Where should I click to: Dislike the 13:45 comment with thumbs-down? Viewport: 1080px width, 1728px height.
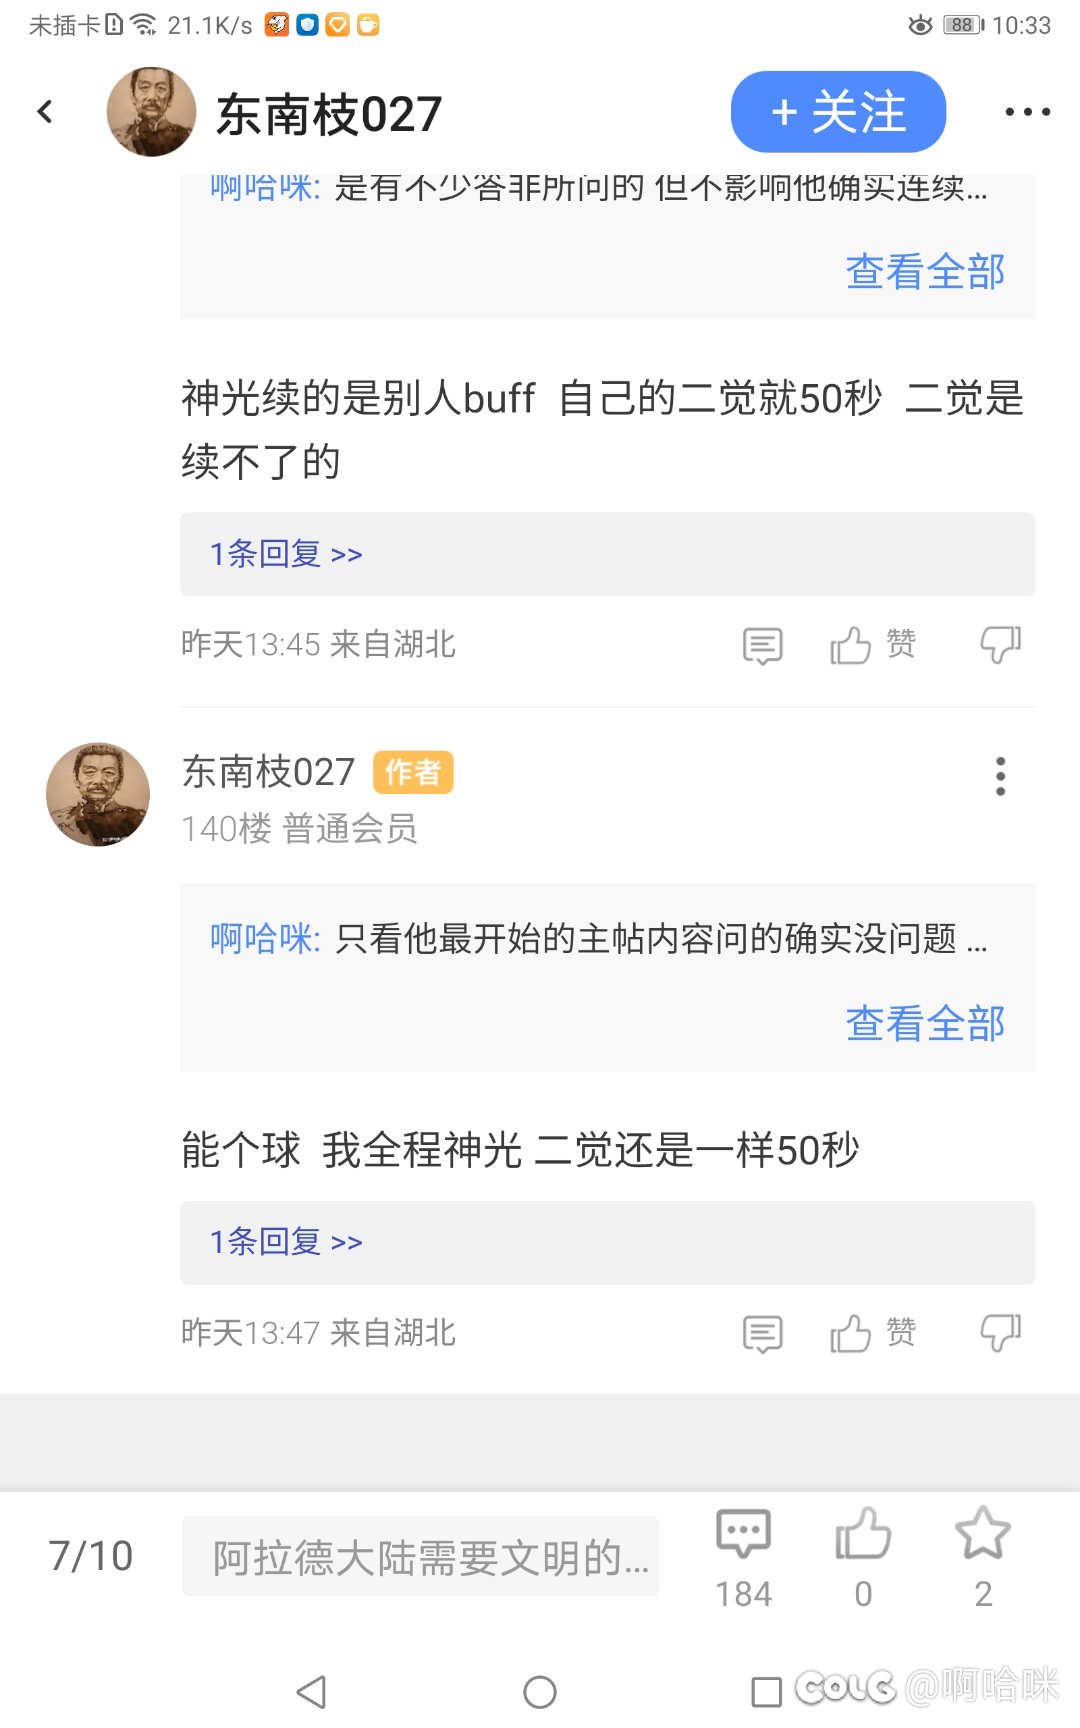(x=1000, y=645)
